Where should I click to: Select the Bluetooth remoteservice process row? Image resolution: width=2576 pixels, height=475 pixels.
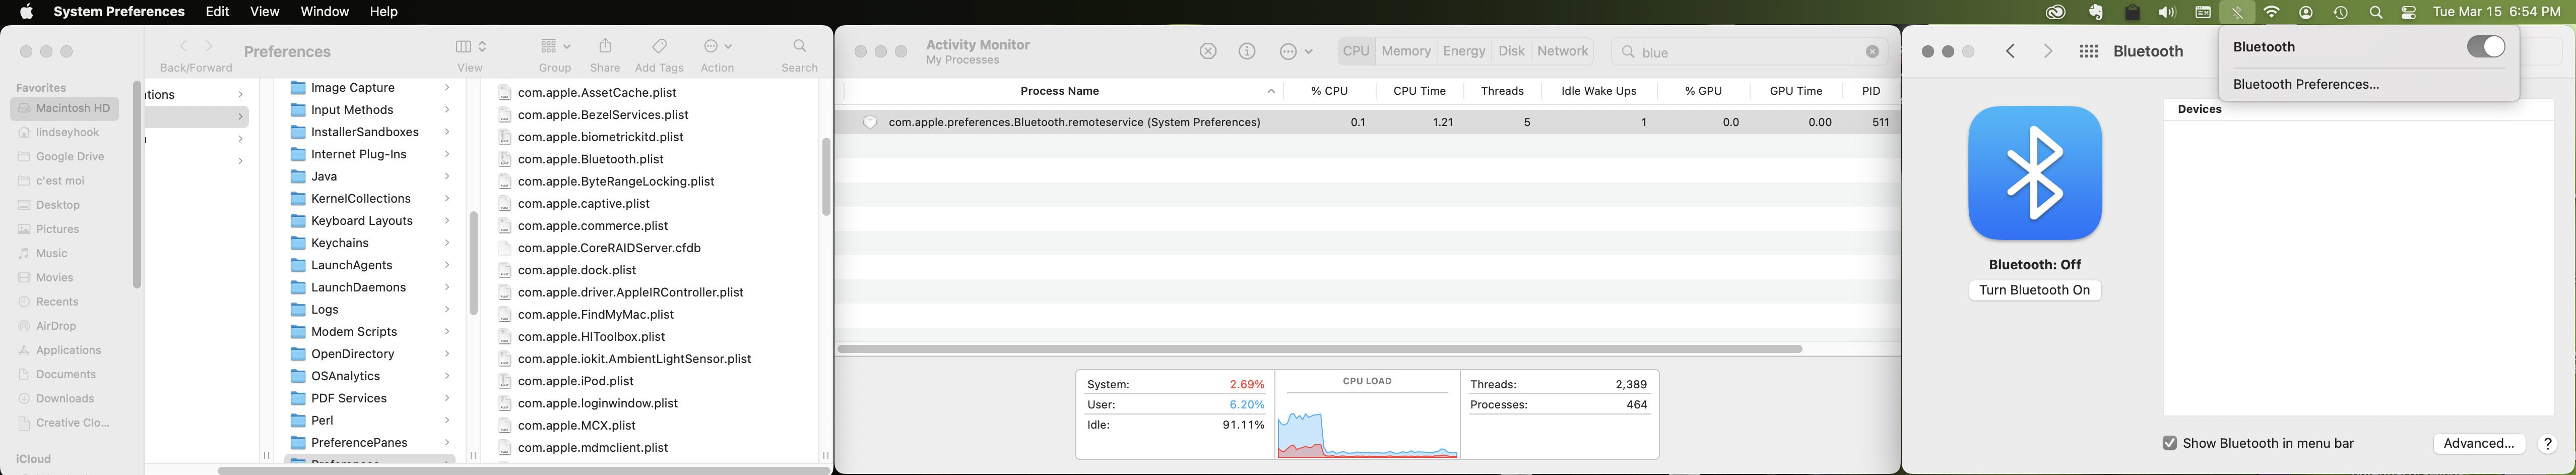[1368, 122]
